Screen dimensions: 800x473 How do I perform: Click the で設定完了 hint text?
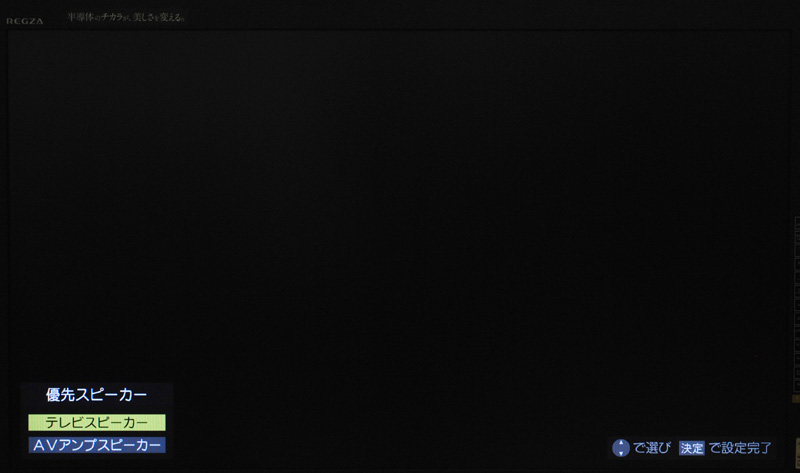[740, 448]
